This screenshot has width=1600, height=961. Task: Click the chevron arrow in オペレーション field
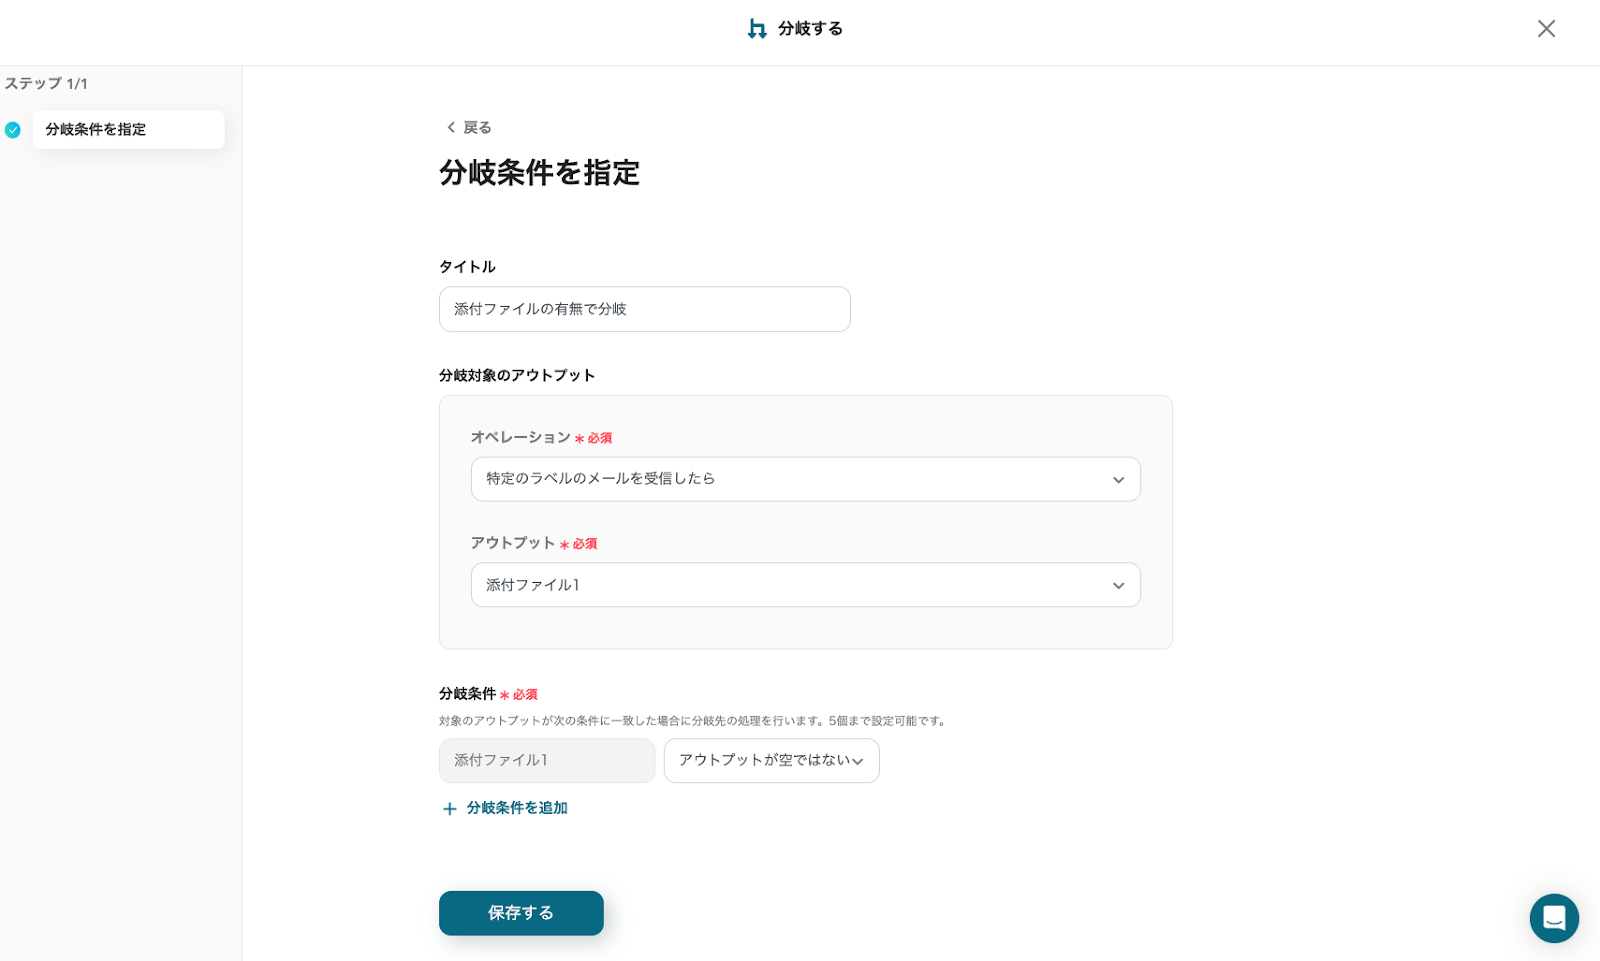[x=1118, y=480]
